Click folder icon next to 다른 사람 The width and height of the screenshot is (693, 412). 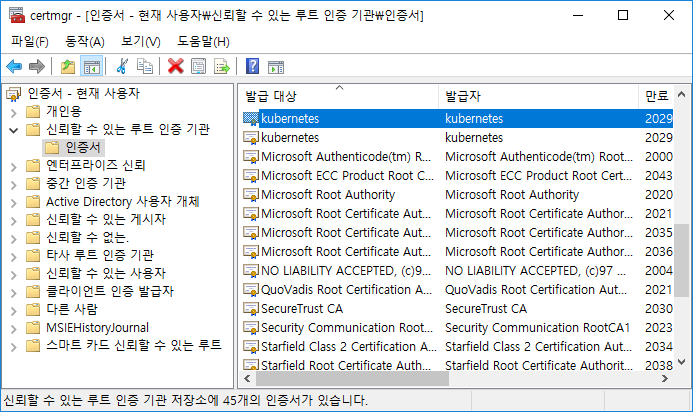[x=33, y=309]
